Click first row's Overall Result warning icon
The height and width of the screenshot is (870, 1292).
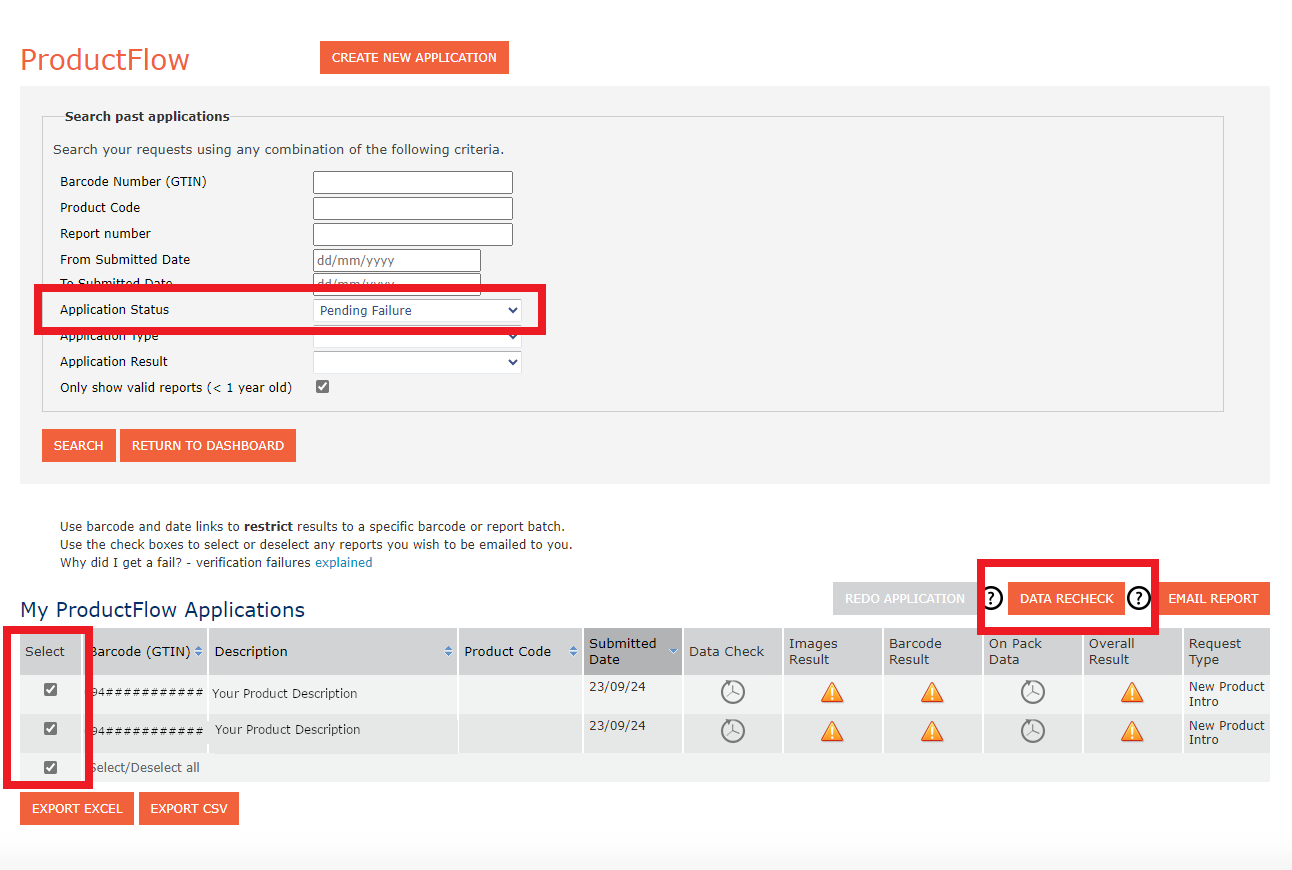click(x=1132, y=692)
